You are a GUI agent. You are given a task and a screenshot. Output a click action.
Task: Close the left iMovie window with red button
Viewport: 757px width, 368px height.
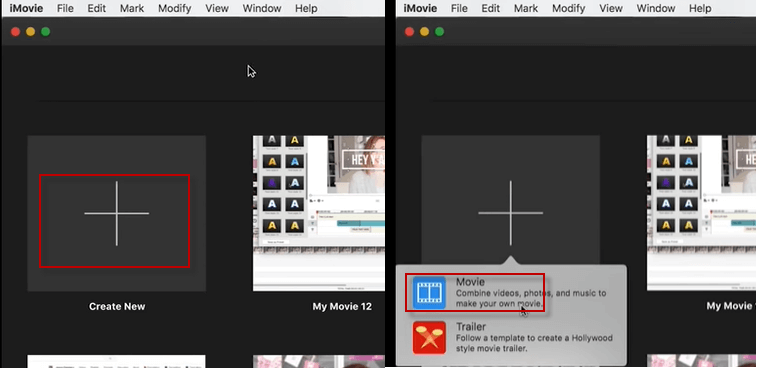click(x=15, y=32)
